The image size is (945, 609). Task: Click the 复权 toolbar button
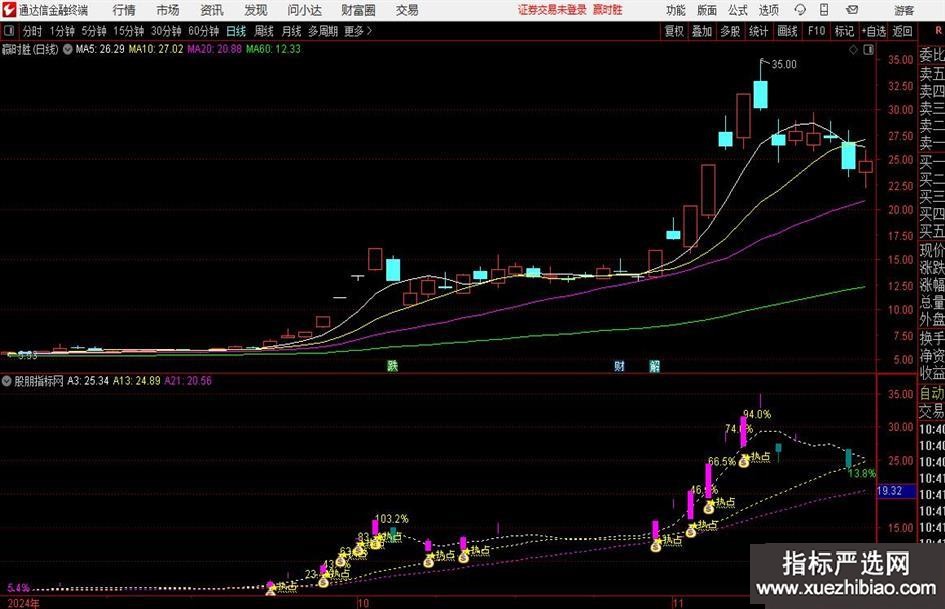(x=674, y=31)
